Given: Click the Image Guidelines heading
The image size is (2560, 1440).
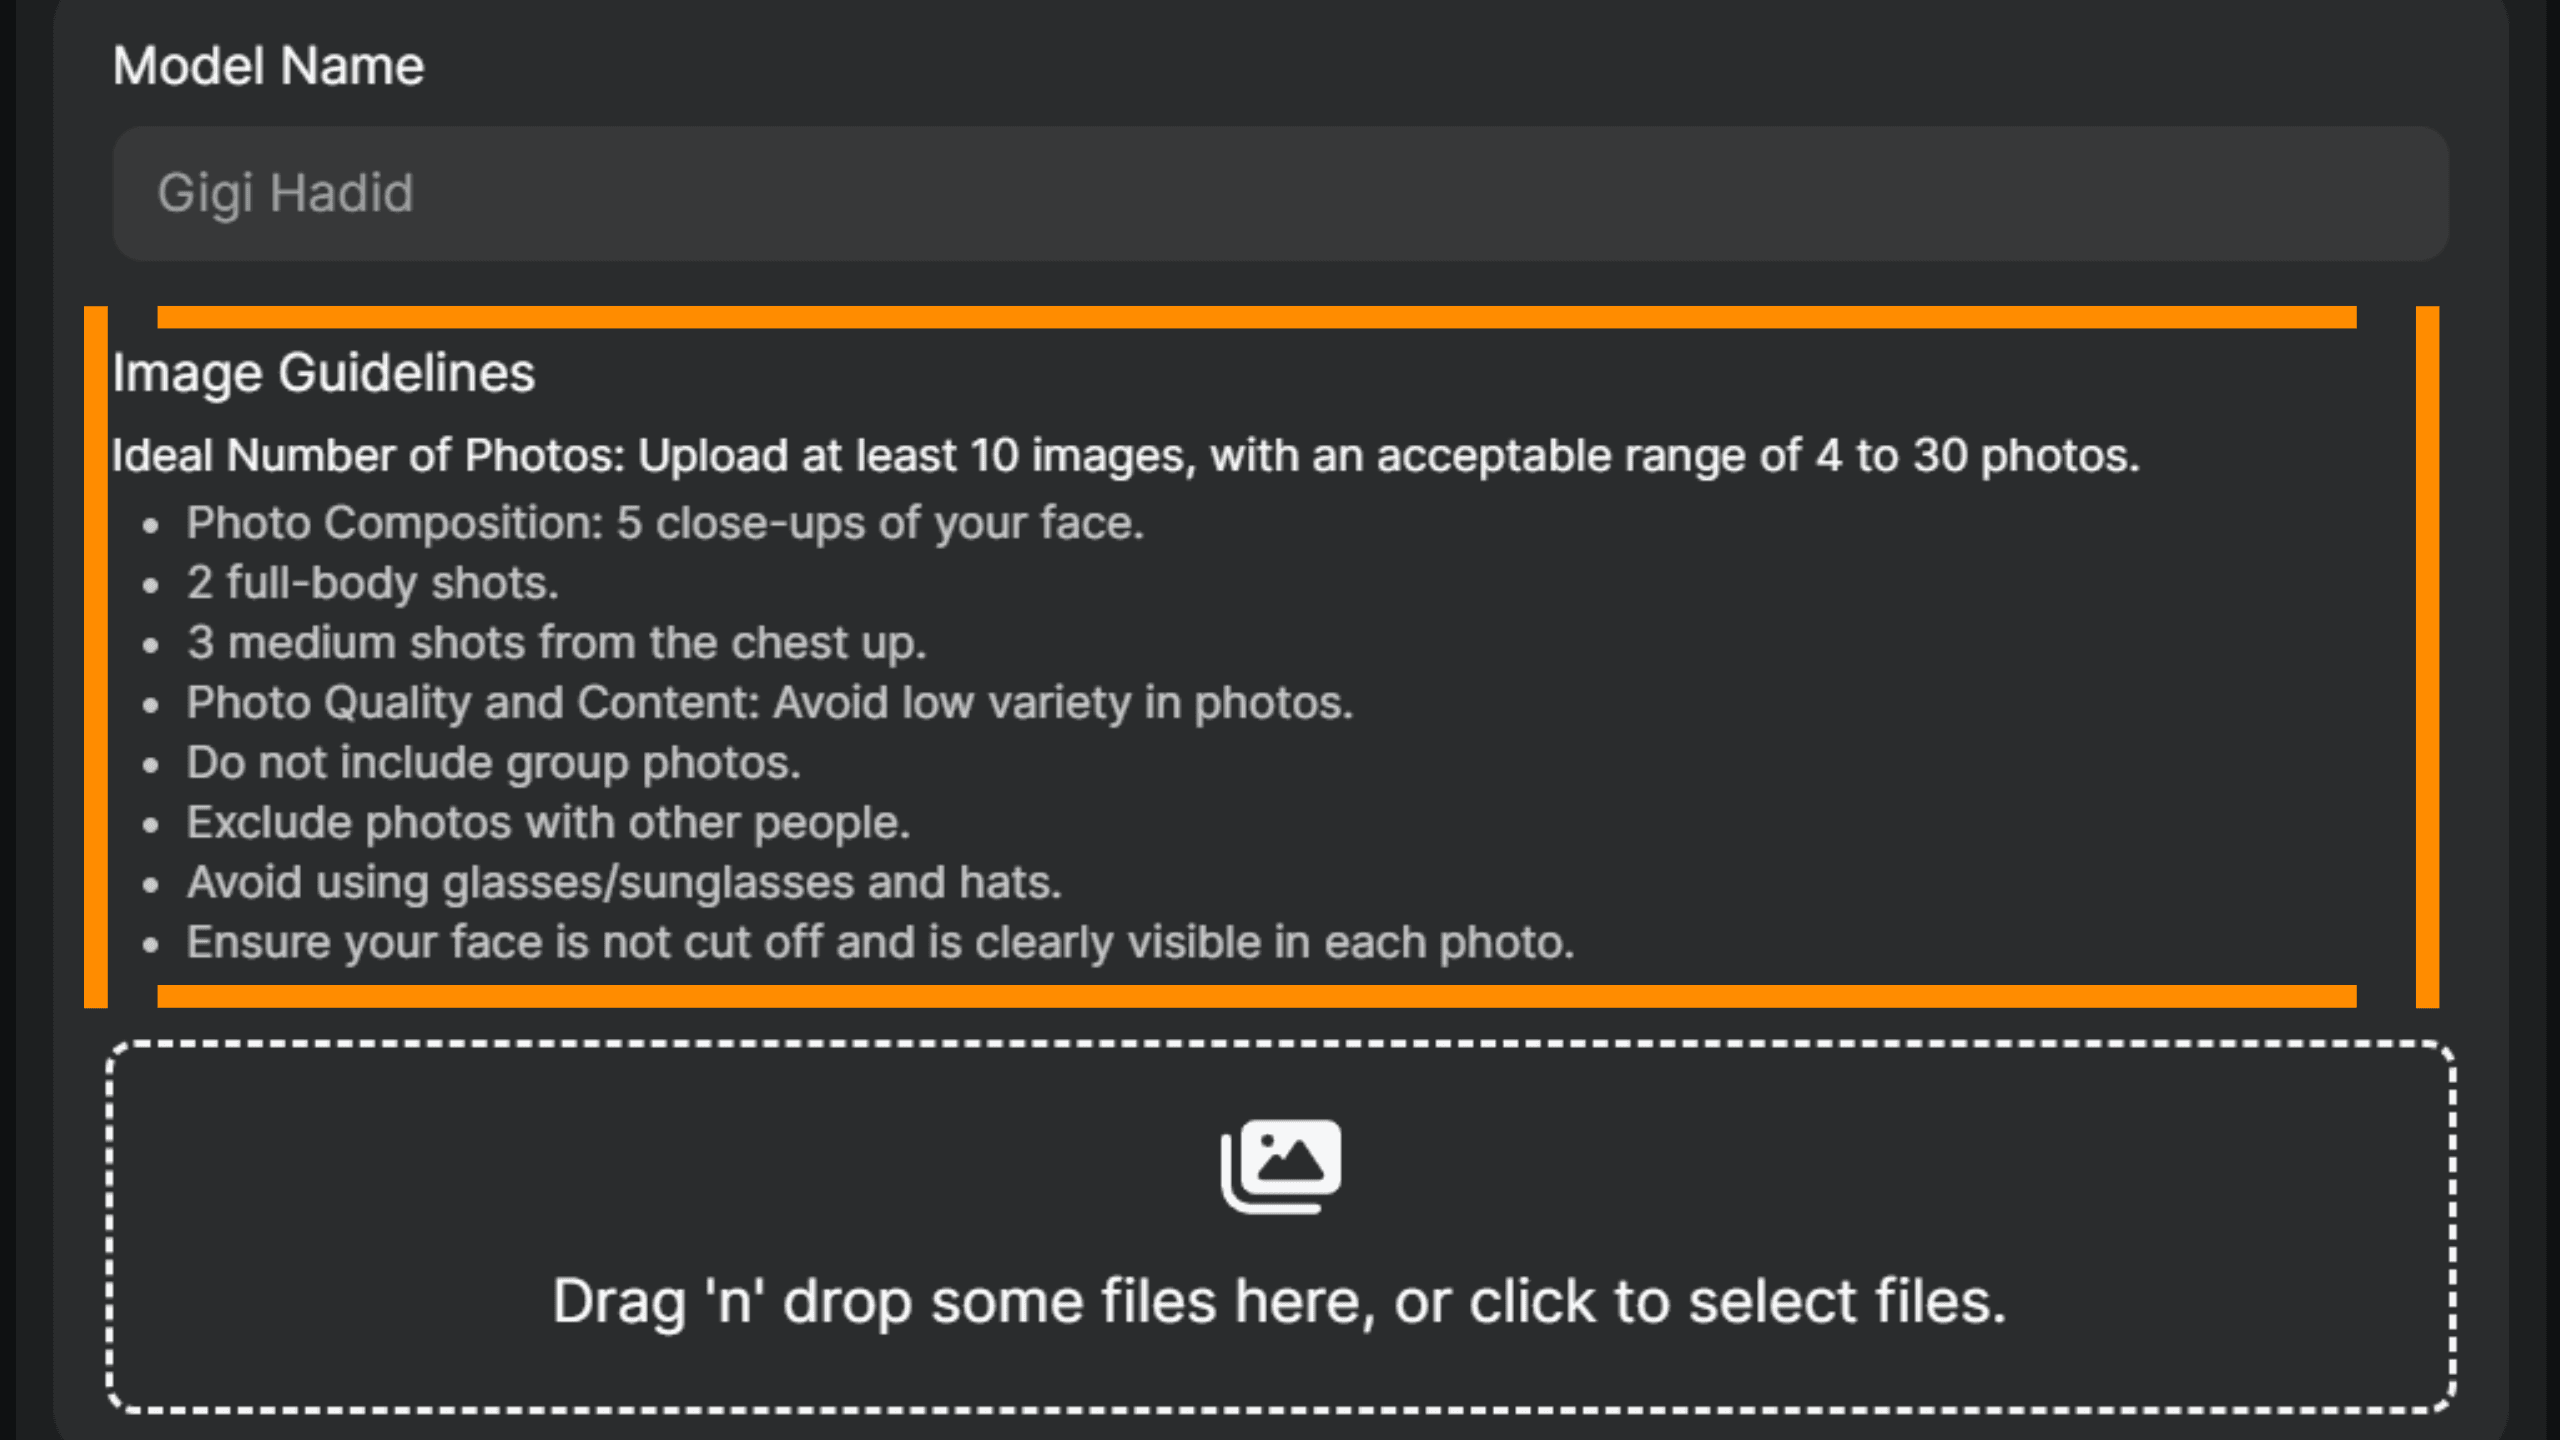Looking at the screenshot, I should click(324, 372).
